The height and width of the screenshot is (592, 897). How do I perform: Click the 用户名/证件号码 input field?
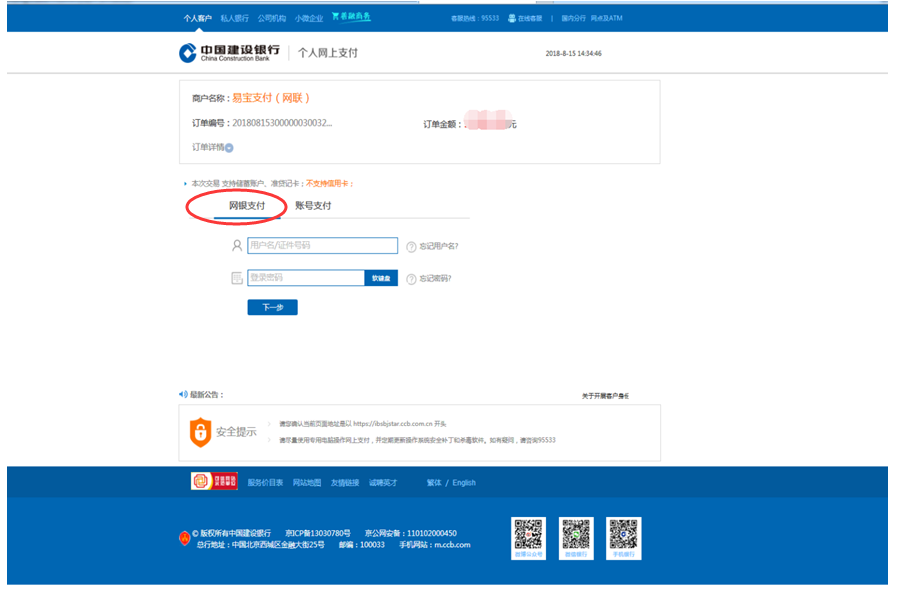pos(321,245)
